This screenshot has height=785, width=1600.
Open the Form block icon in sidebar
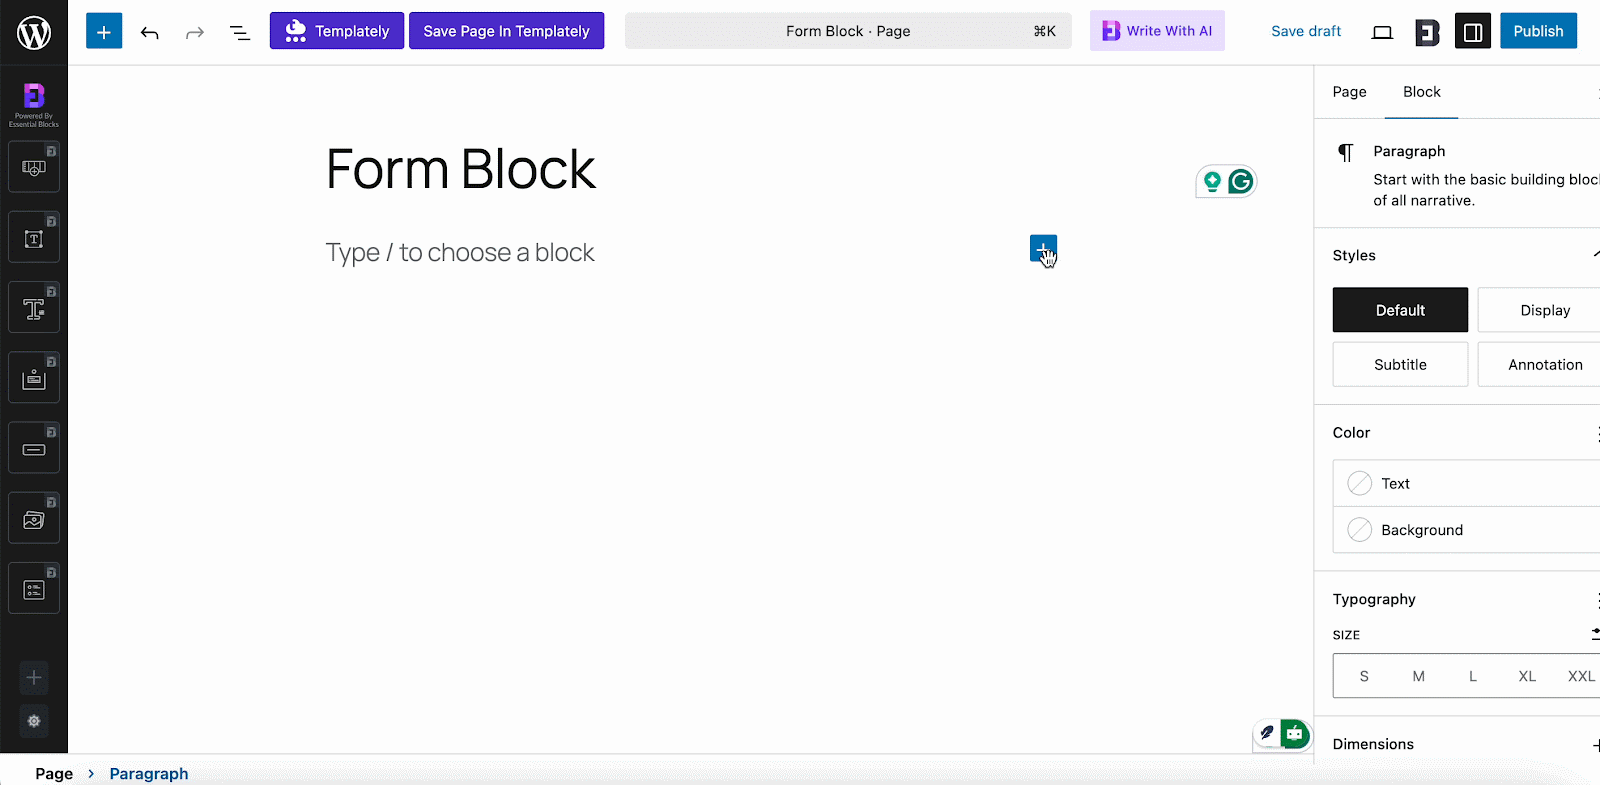34,587
